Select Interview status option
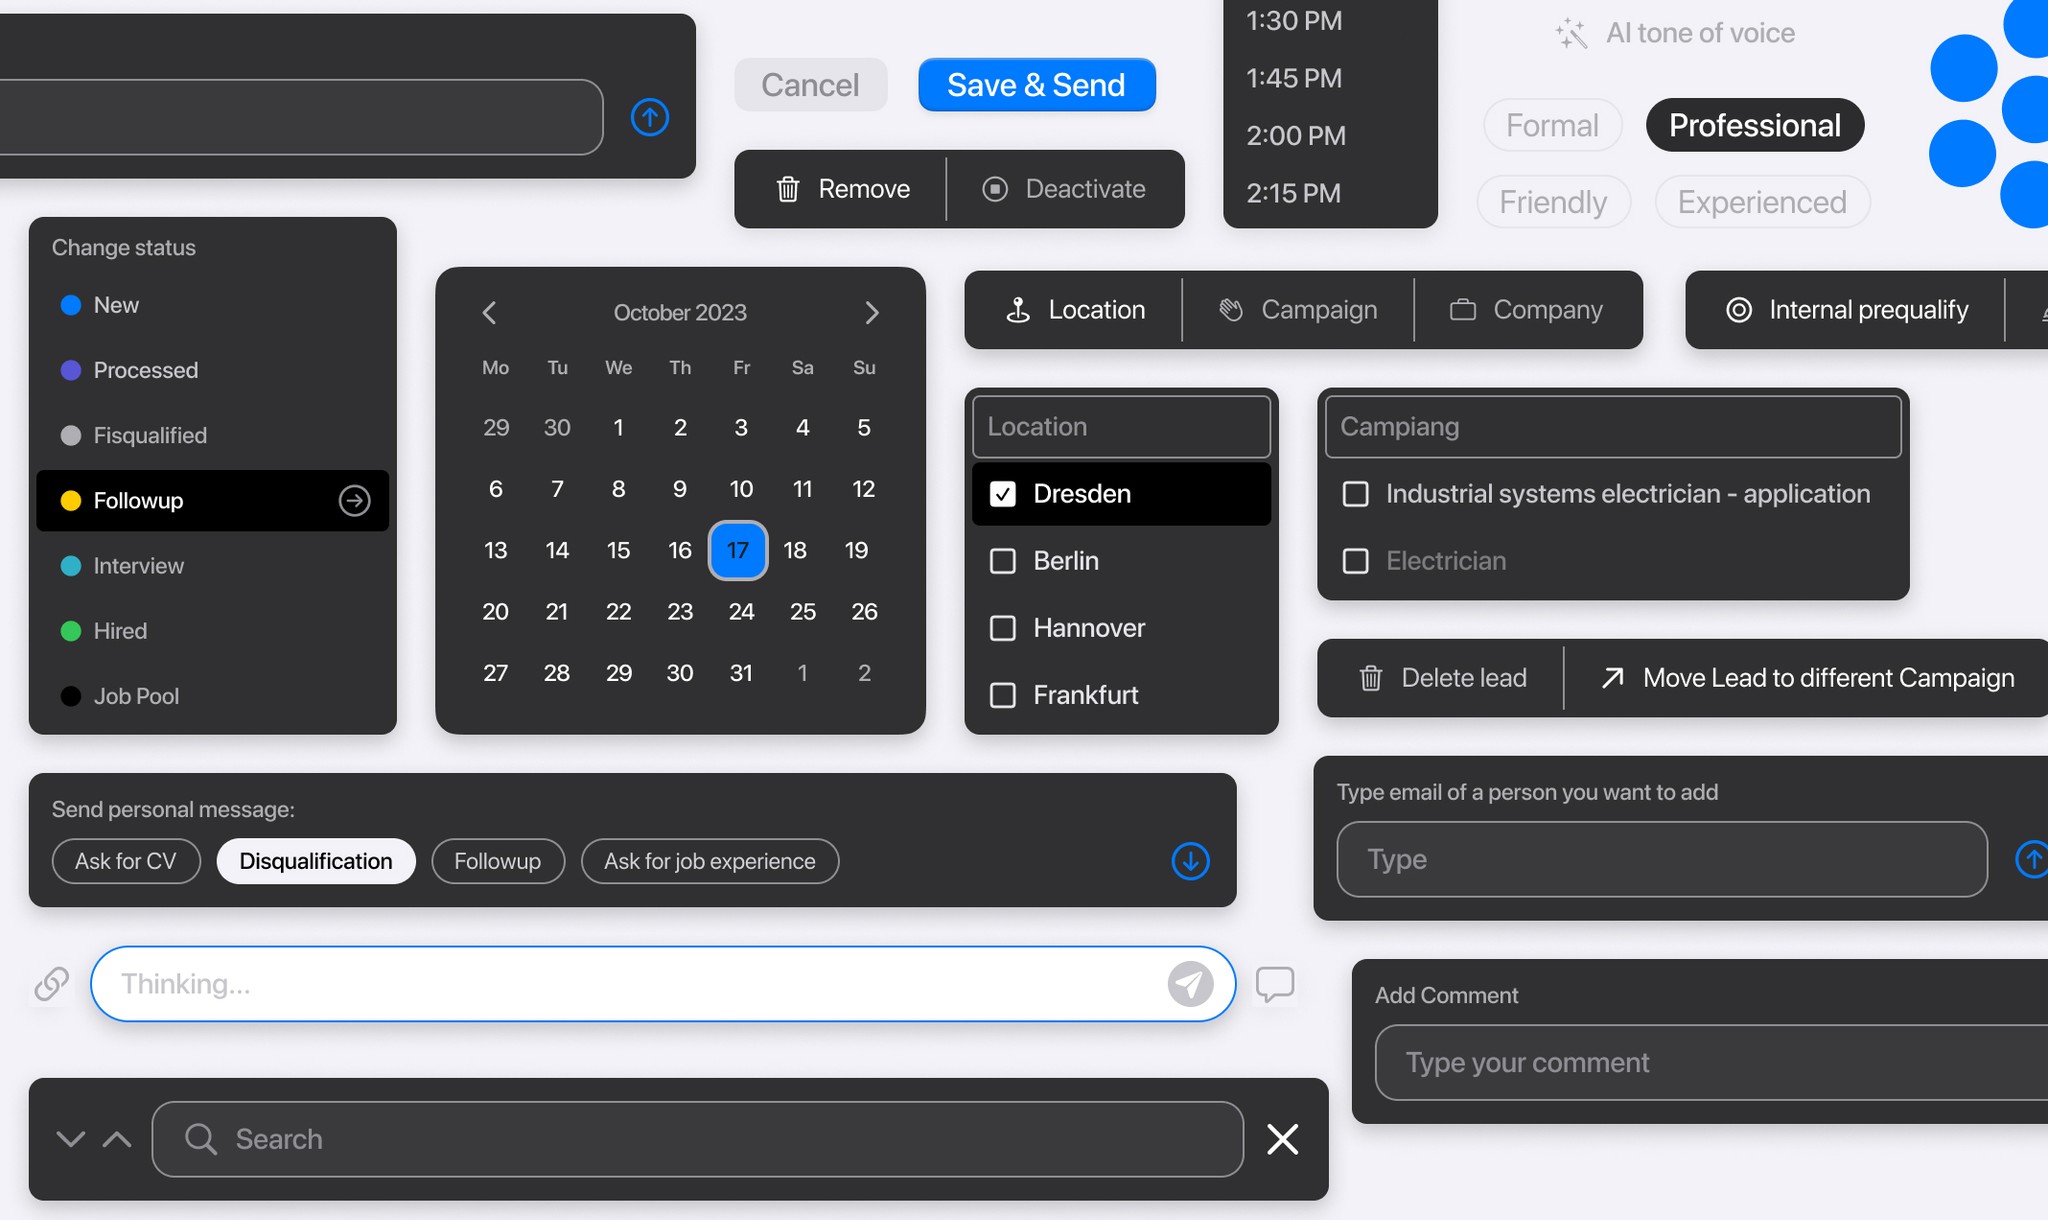The image size is (2048, 1220). click(x=138, y=566)
